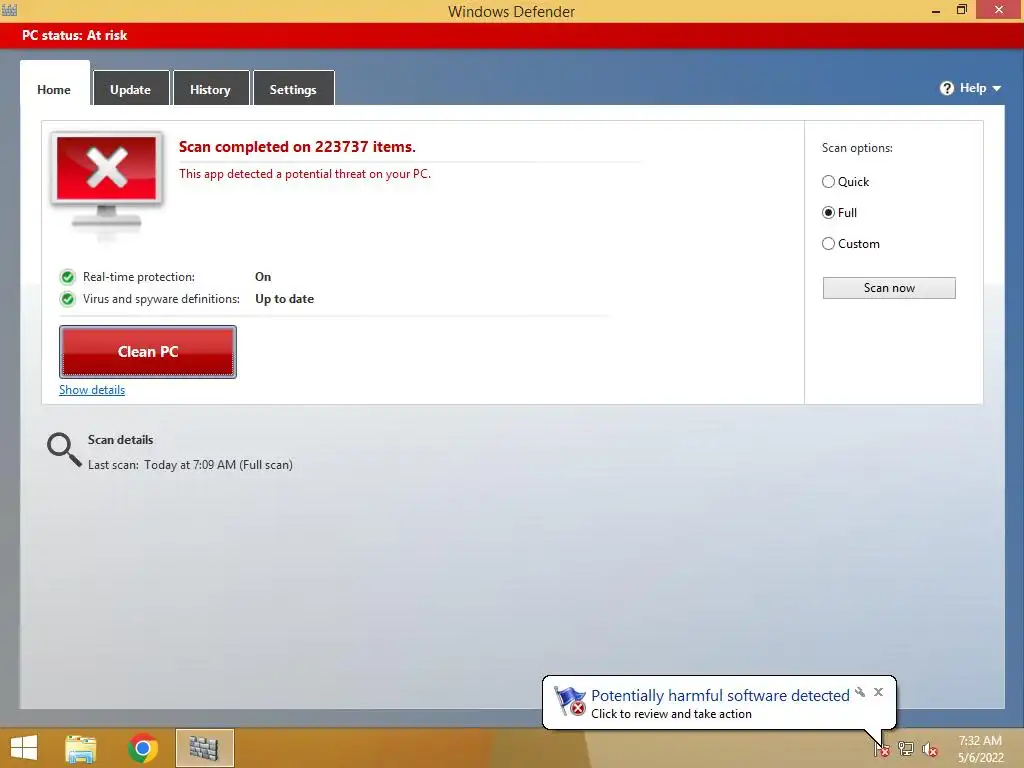Viewport: 1024px width, 768px height.
Task: Open the Windows Defender title bar icon
Action: 9,10
